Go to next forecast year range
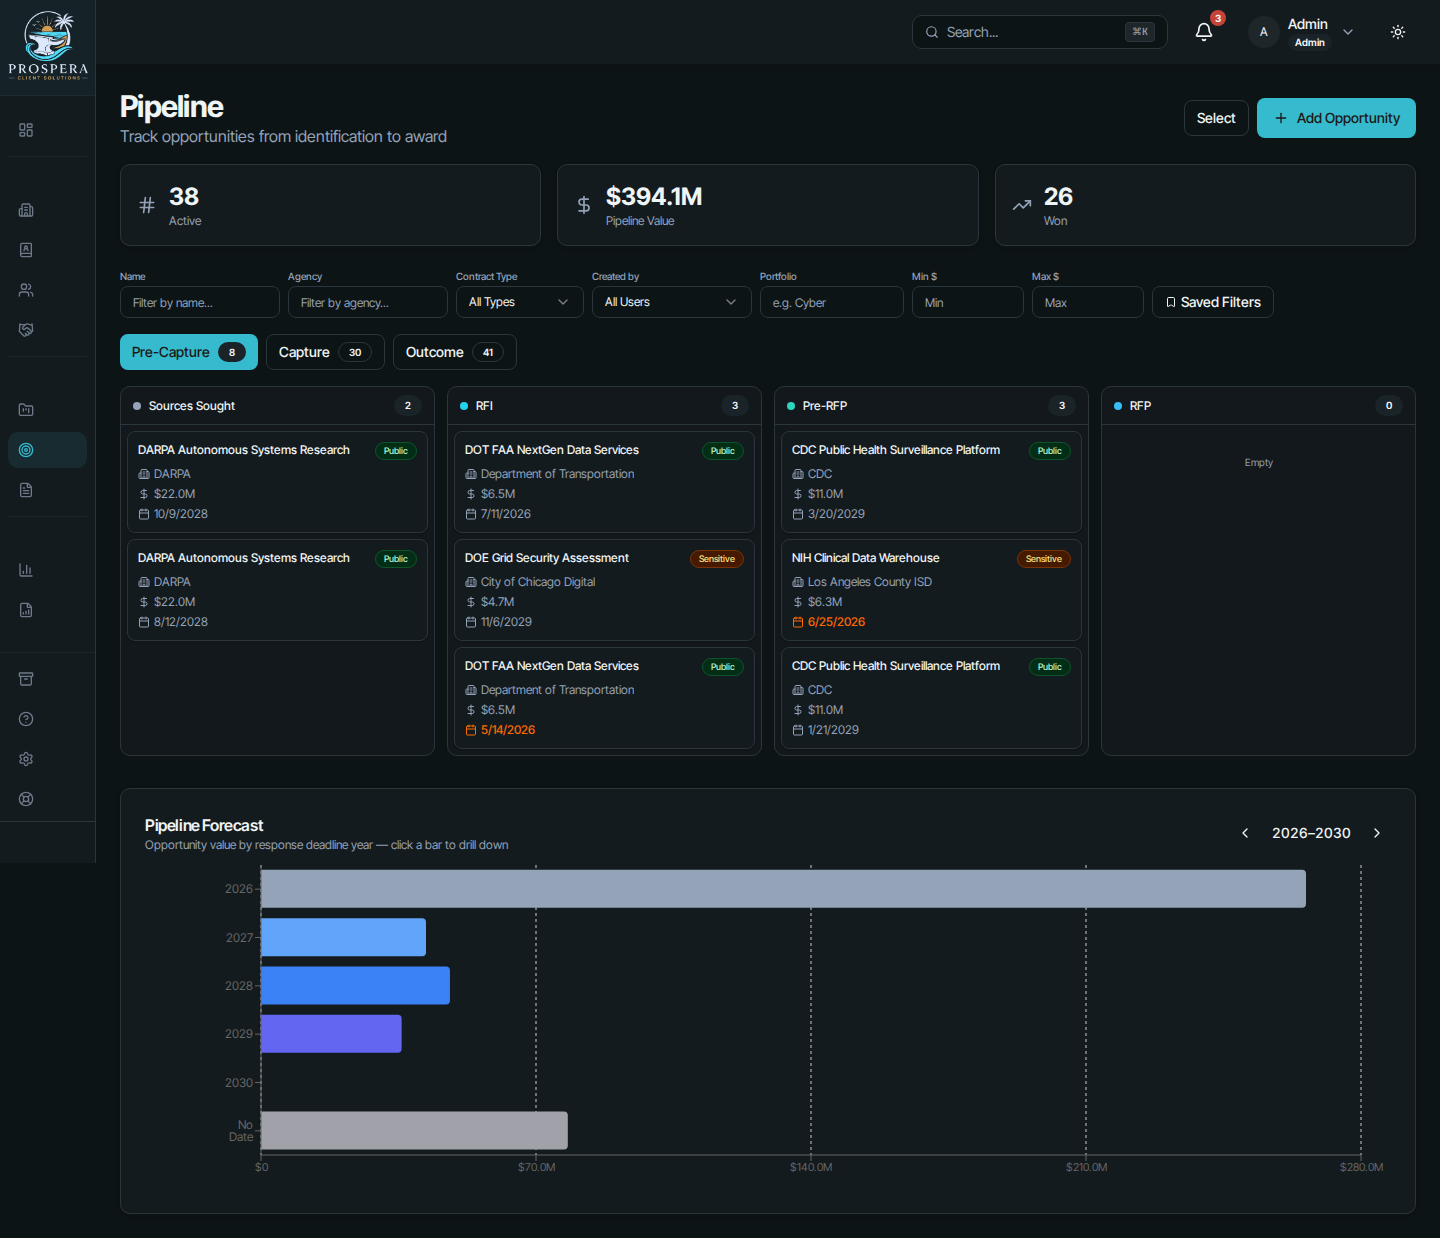This screenshot has height=1238, width=1440. (1377, 833)
